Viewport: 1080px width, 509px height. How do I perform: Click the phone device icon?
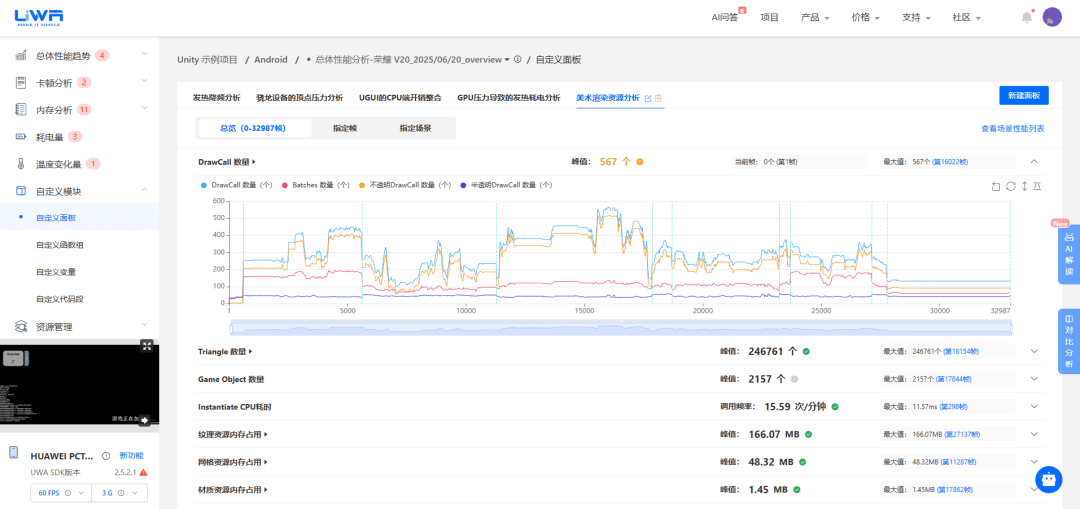13,453
